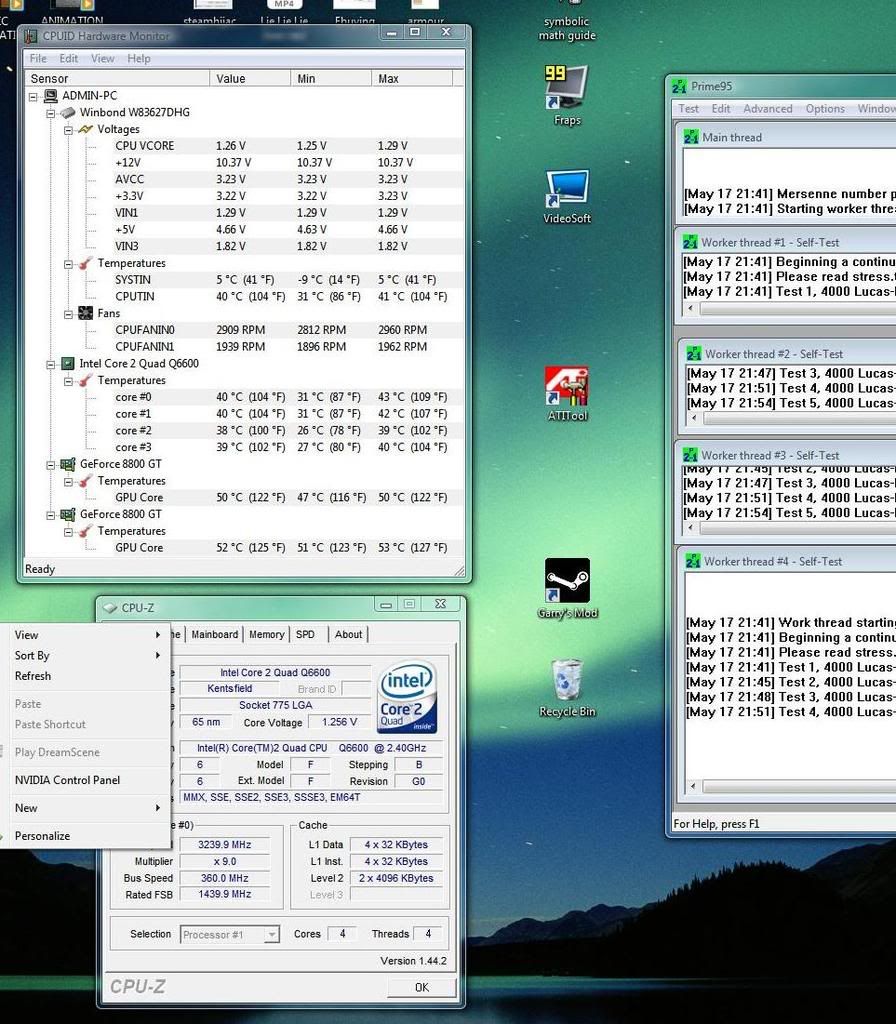This screenshot has height=1024, width=896.
Task: Click the graphics card icon of the upper GeForce 8800 GT
Action: [68, 464]
